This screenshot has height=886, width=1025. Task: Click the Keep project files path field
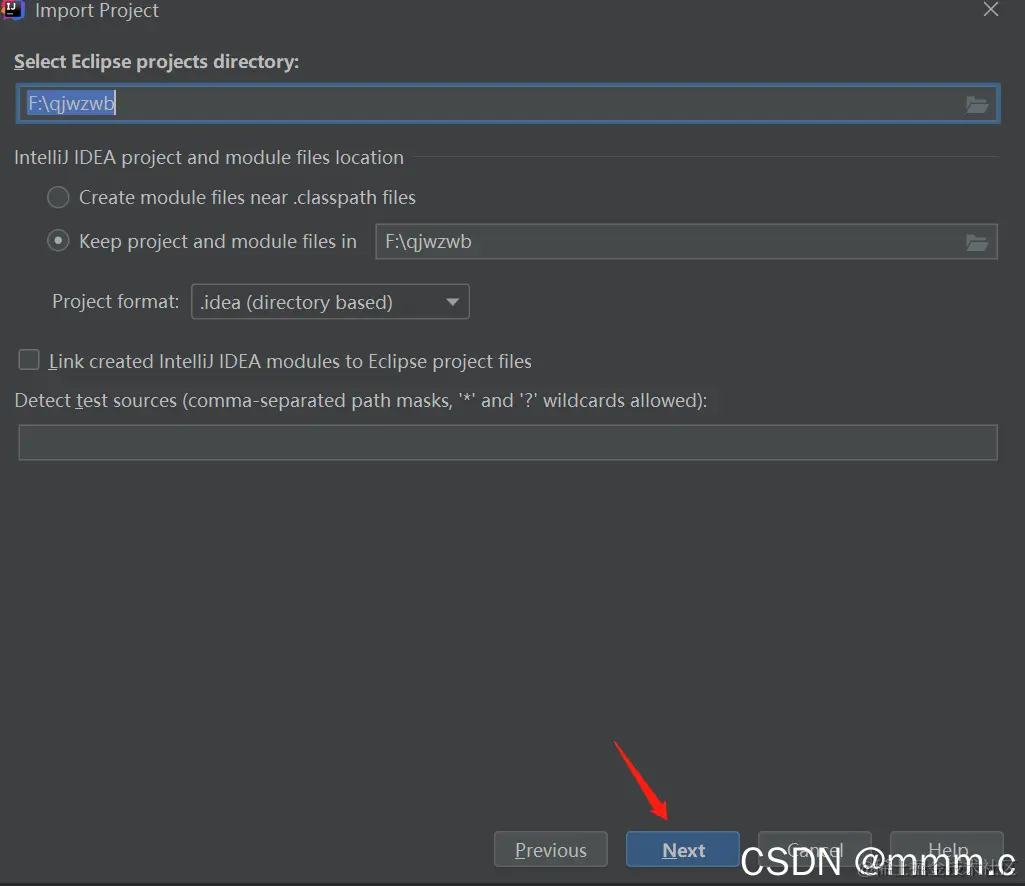coord(686,241)
